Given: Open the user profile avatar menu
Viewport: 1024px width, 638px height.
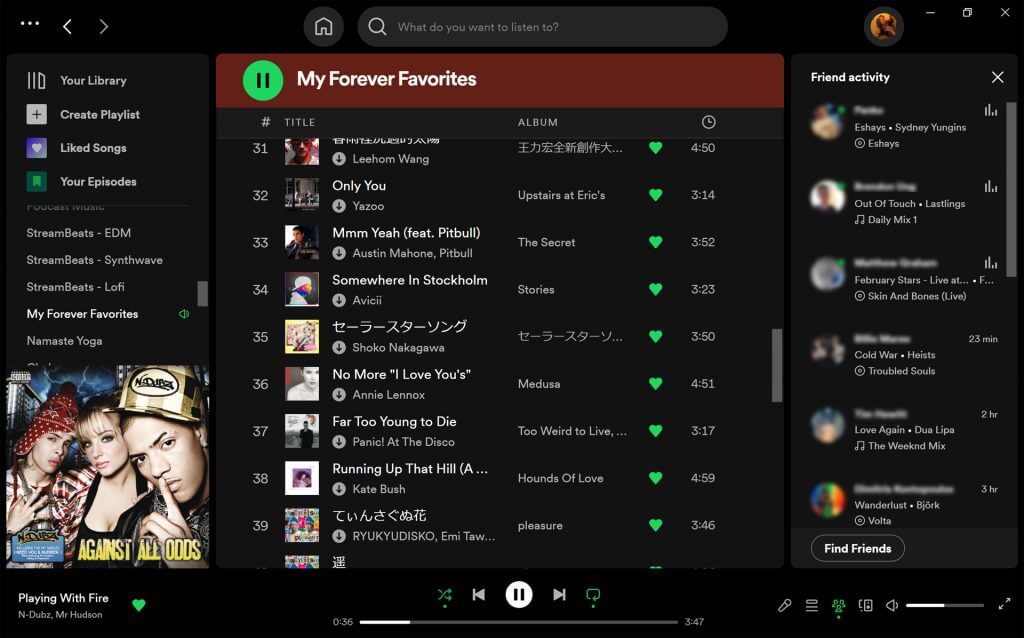Looking at the screenshot, I should coord(883,27).
